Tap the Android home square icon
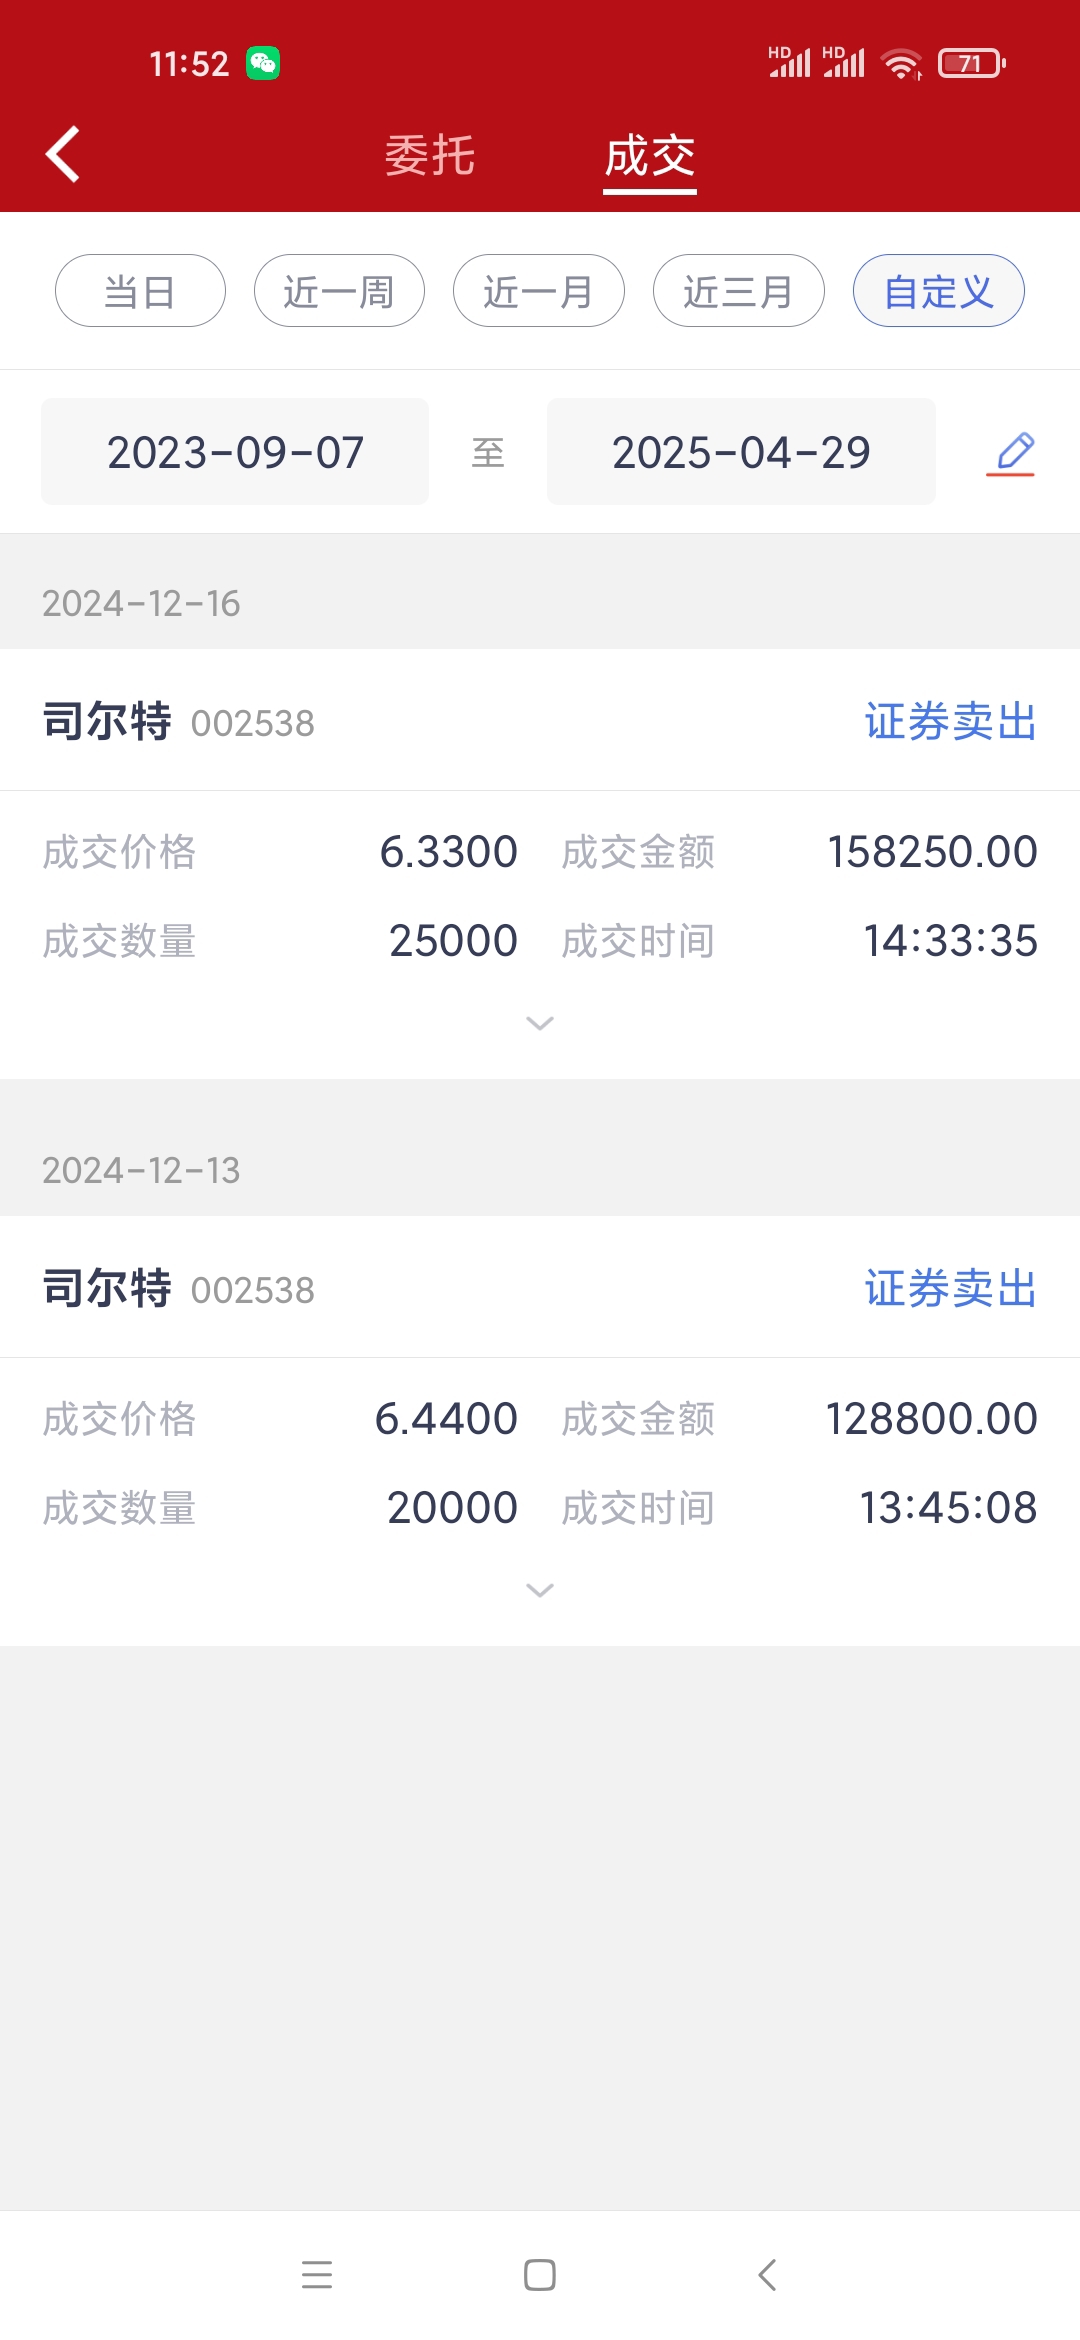Screen dimensions: 1080x2340 tap(540, 2275)
